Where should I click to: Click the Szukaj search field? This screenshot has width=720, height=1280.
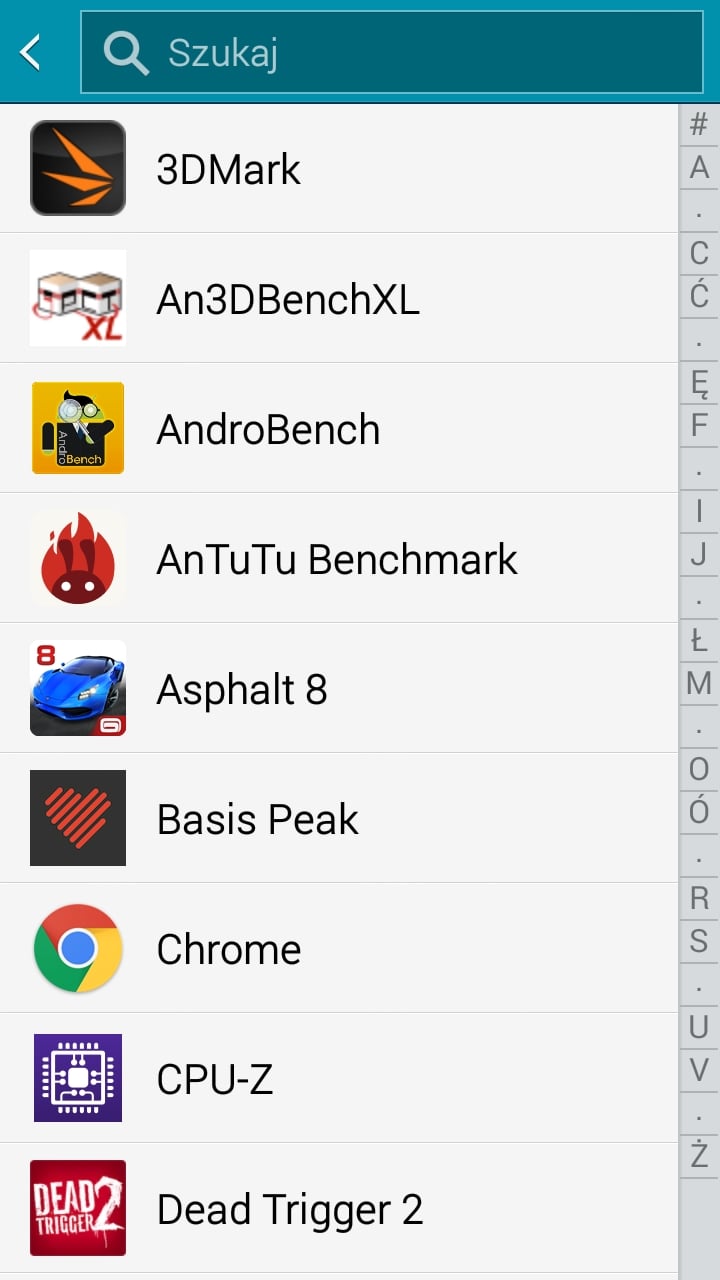(392, 52)
